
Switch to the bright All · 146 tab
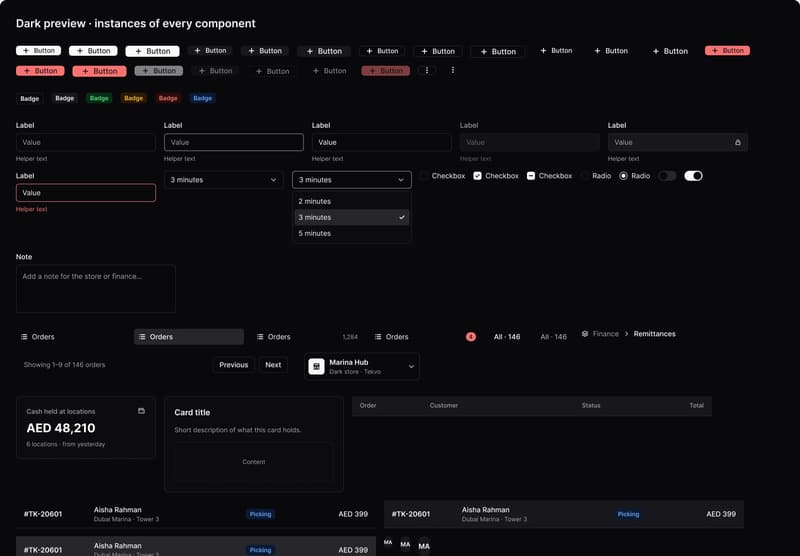[x=507, y=337]
